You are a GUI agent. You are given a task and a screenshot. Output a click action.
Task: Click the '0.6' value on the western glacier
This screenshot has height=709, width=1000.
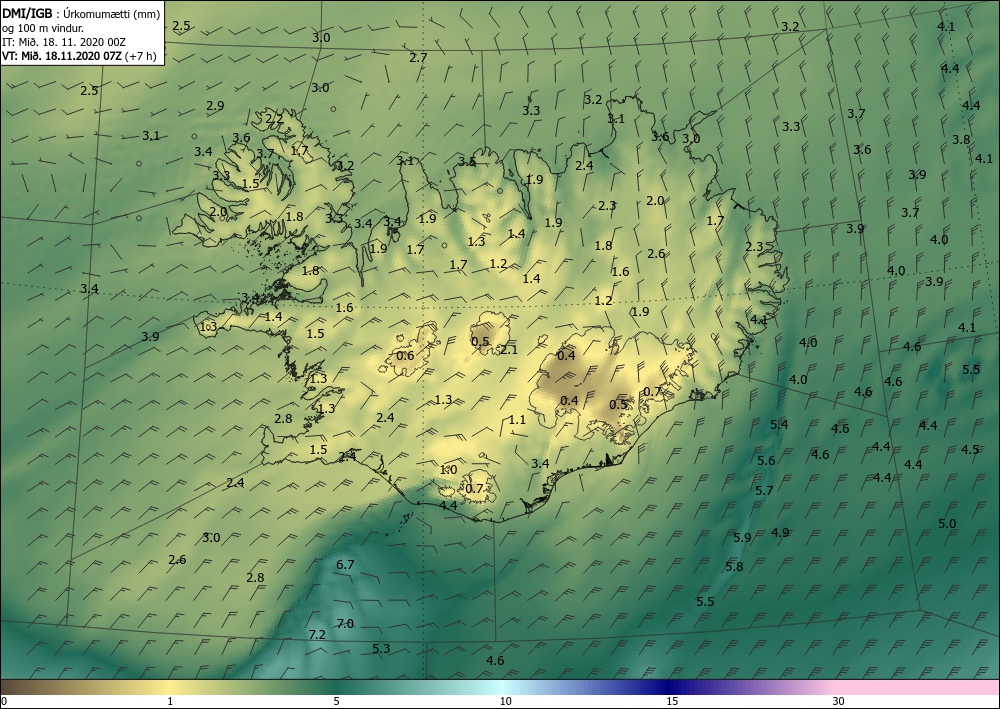coord(405,355)
